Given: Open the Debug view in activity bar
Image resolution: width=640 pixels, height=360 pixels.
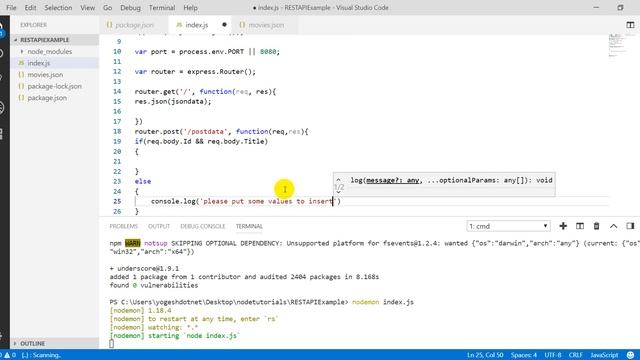Looking at the screenshot, I should [x=2, y=107].
